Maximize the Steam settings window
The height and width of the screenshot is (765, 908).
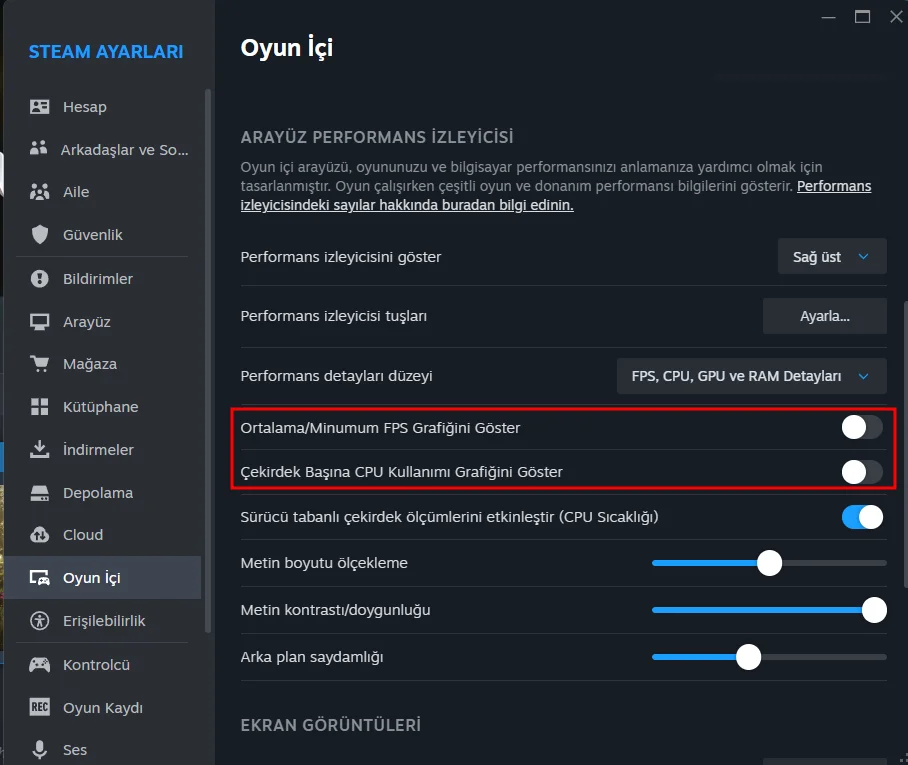tap(862, 17)
